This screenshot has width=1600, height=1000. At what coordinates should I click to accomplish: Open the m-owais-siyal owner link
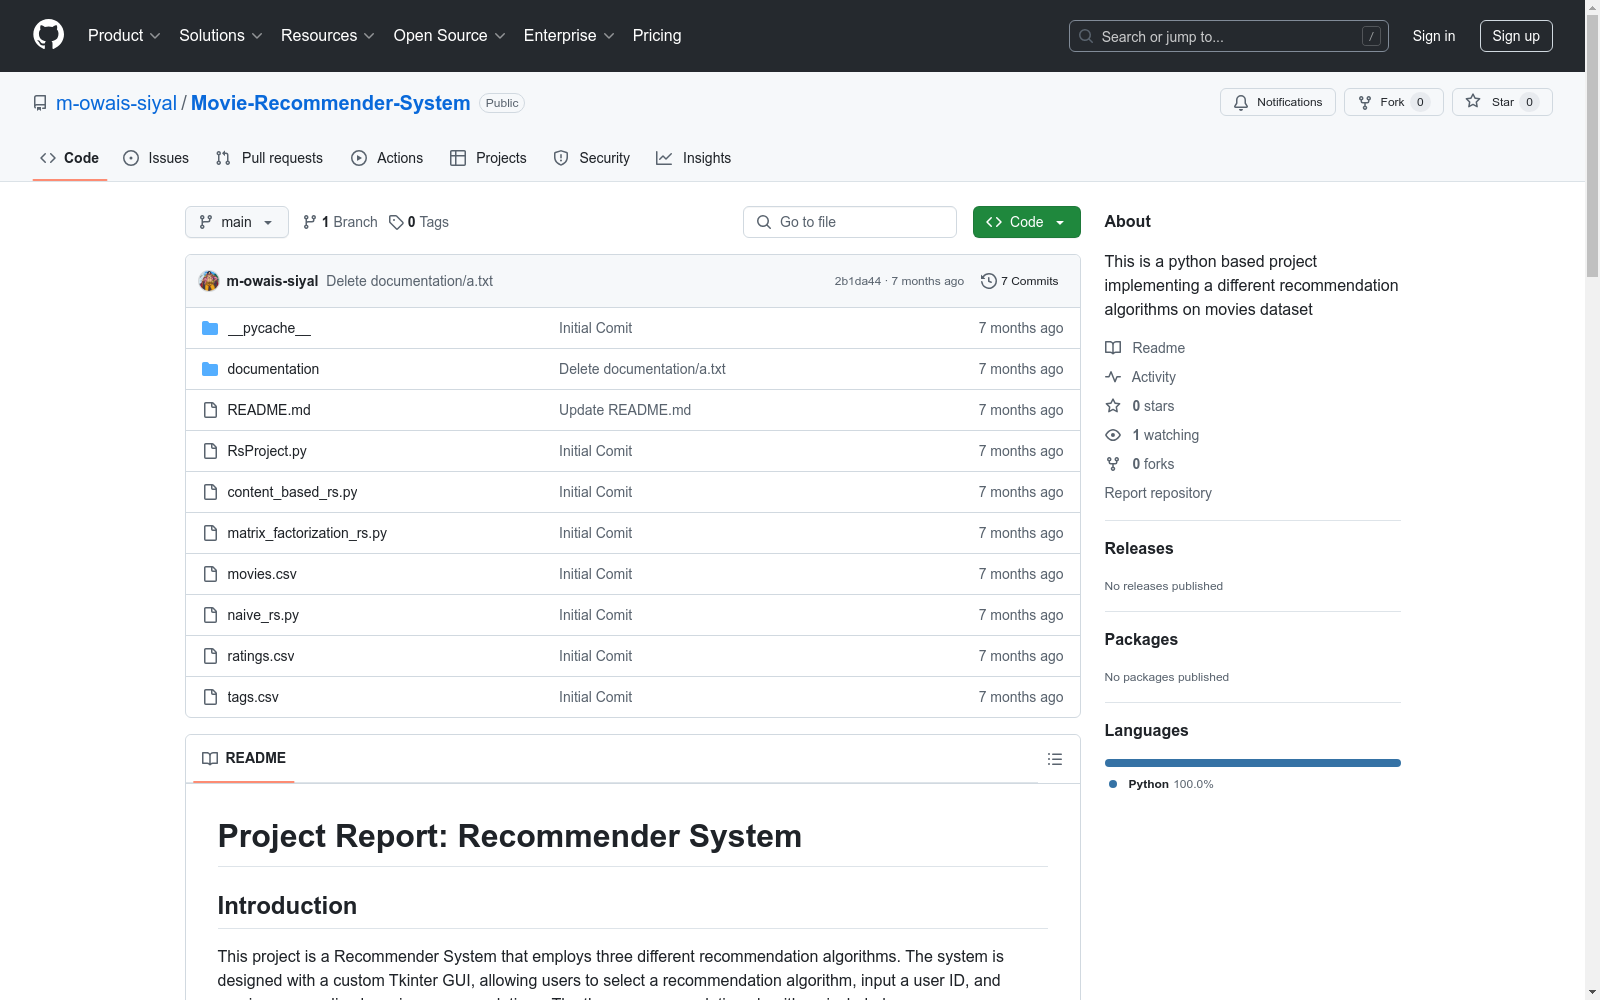pos(116,103)
